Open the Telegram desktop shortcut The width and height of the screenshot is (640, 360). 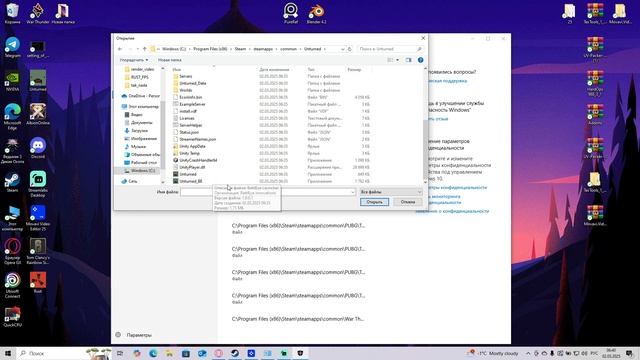coord(12,47)
